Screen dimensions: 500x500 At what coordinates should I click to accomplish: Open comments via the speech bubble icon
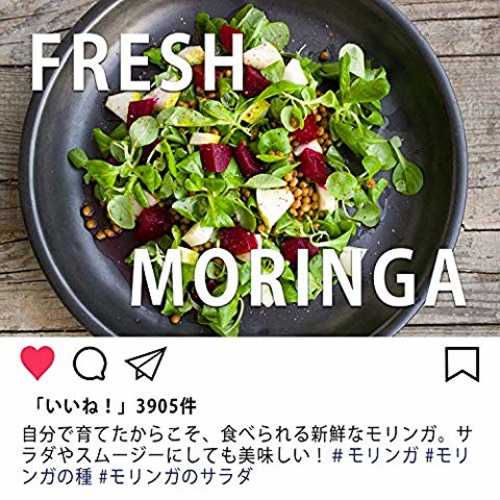pyautogui.click(x=90, y=363)
